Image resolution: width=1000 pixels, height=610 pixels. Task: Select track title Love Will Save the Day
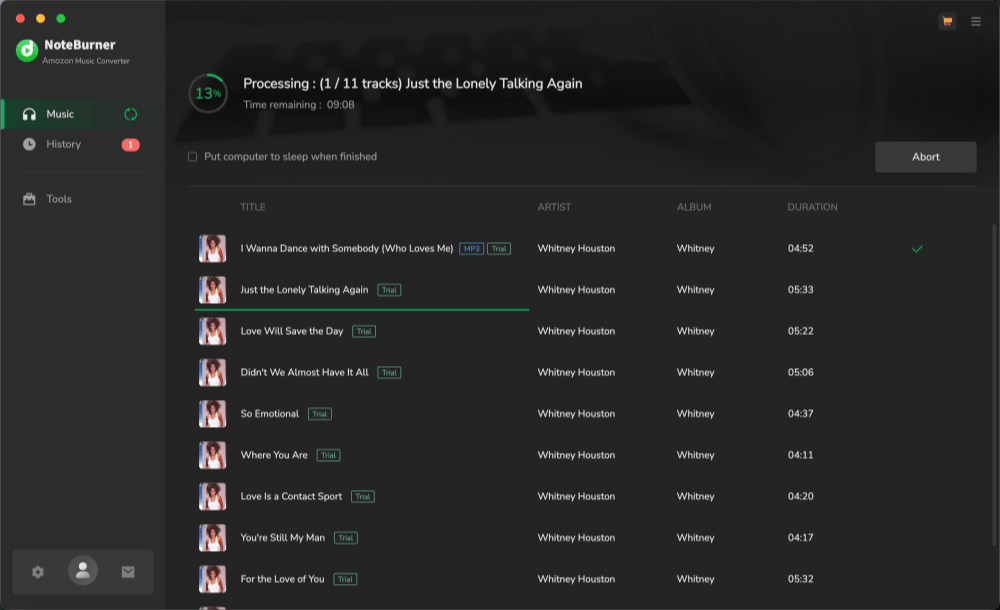pos(291,331)
